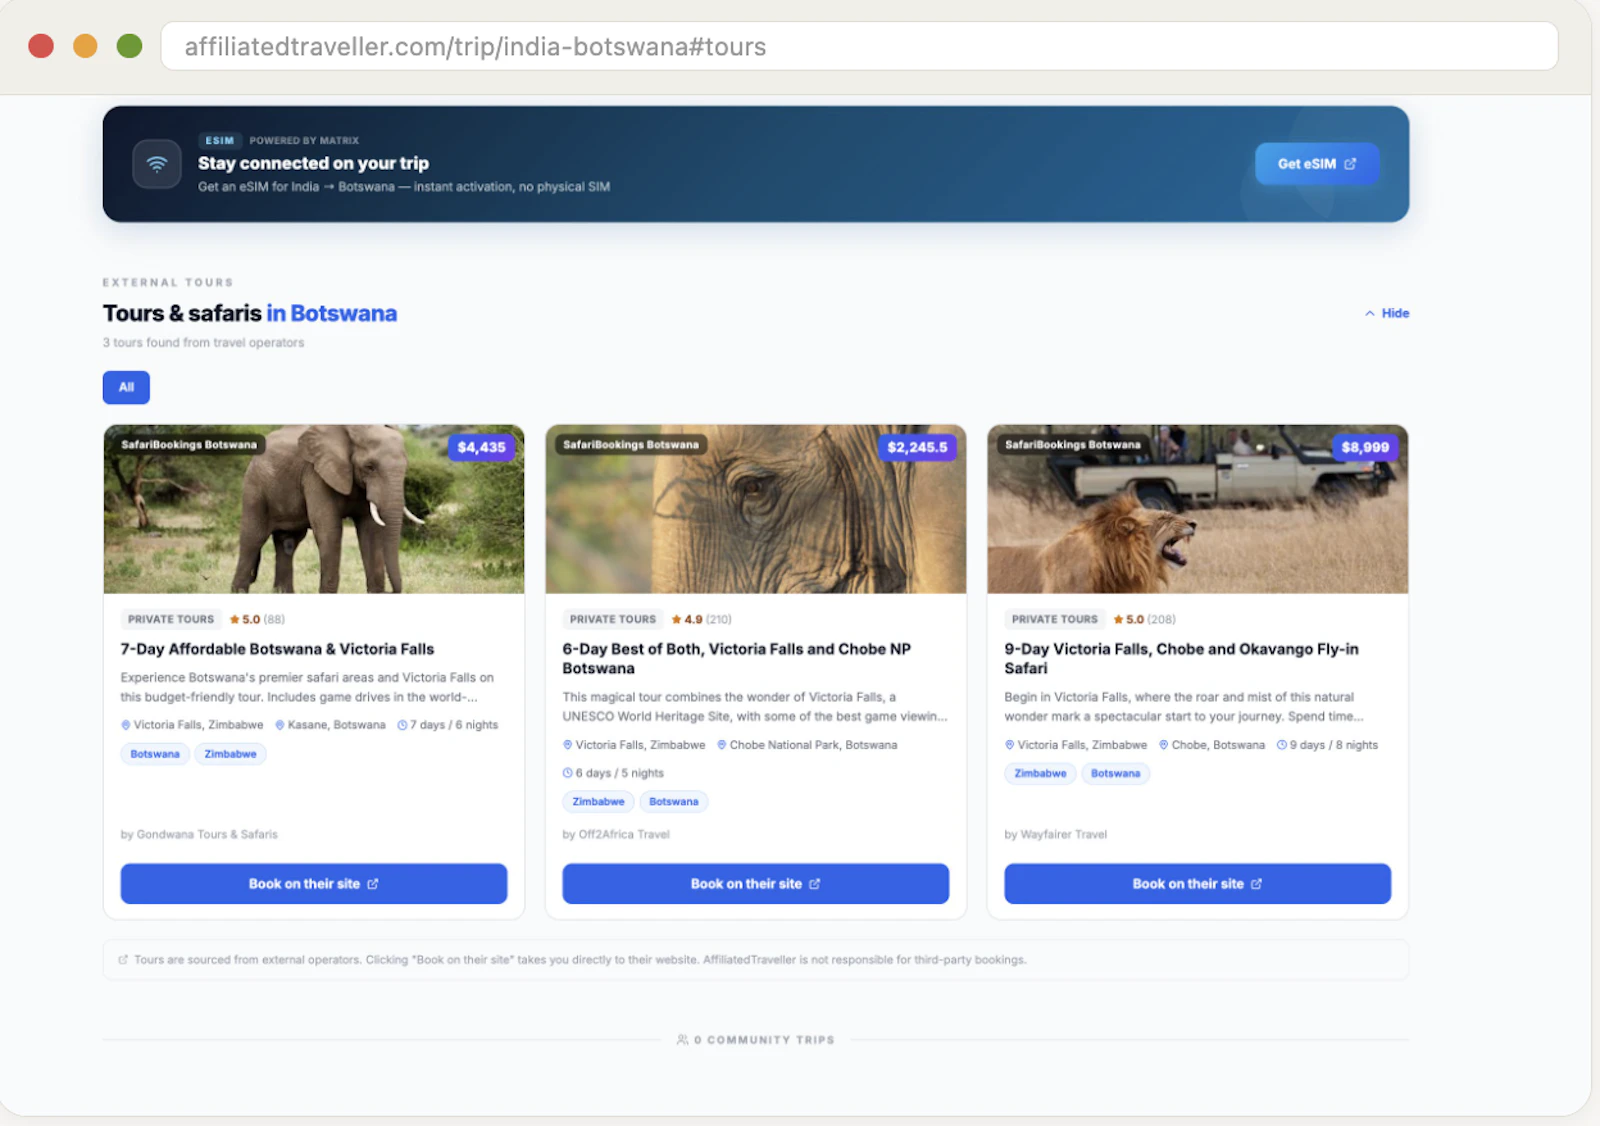The width and height of the screenshot is (1600, 1126).
Task: Book Off2Africa Travel tour on their site
Action: point(756,884)
